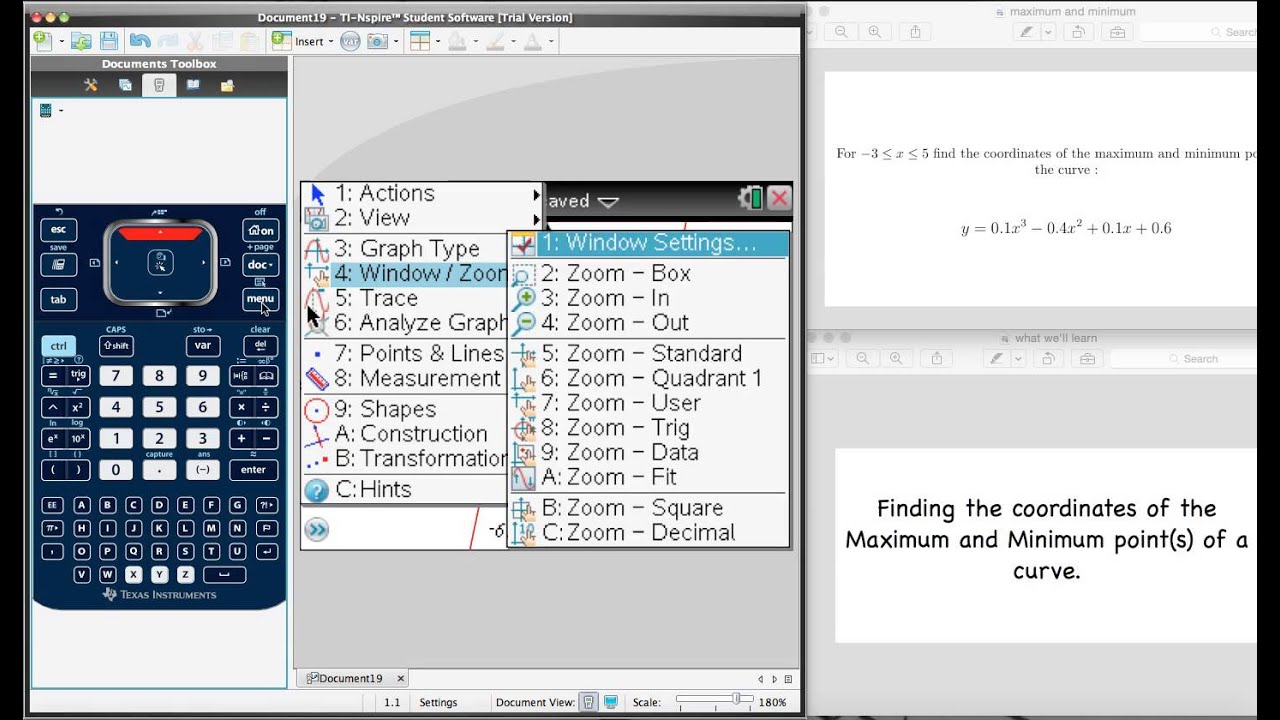Click the Open document folder icon

(x=81, y=41)
